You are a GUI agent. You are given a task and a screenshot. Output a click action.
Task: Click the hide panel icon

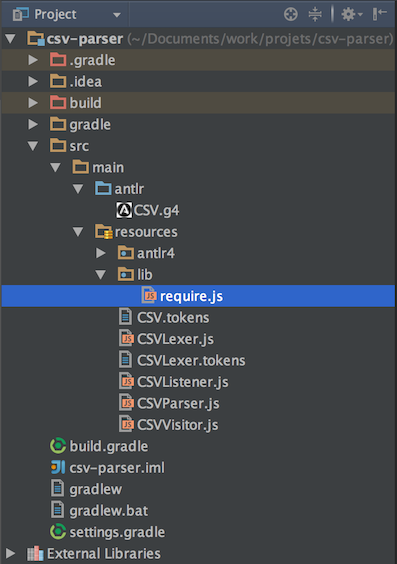[x=379, y=14]
